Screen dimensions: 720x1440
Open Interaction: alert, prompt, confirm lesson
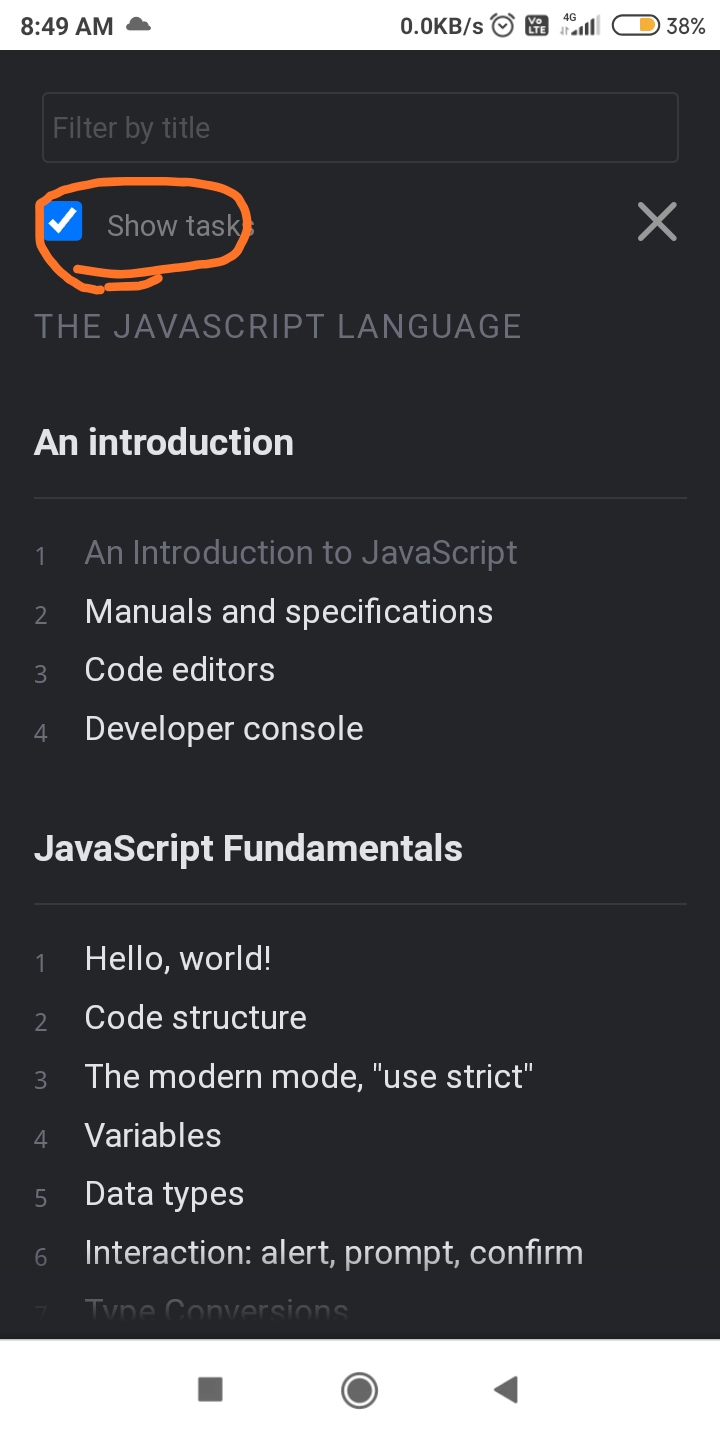point(333,1253)
